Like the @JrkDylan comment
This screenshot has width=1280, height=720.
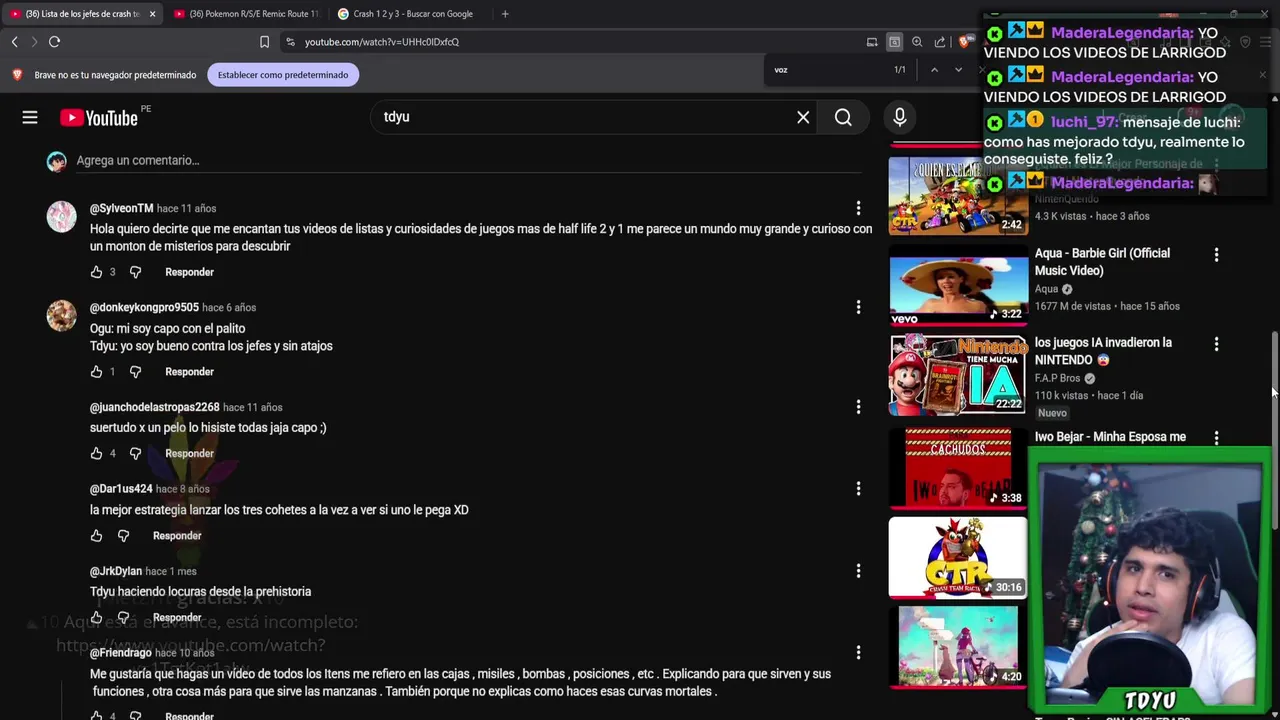96,617
